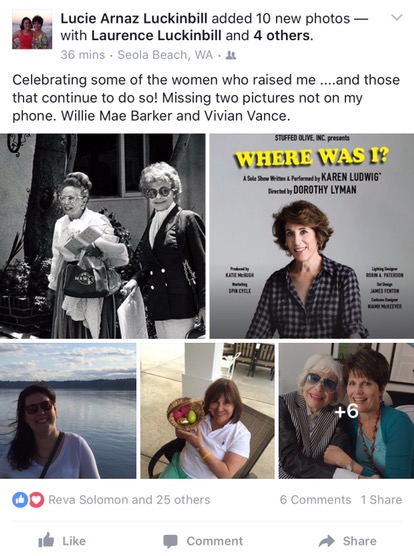
Task: Open the post options chevron menu
Action: (396, 17)
